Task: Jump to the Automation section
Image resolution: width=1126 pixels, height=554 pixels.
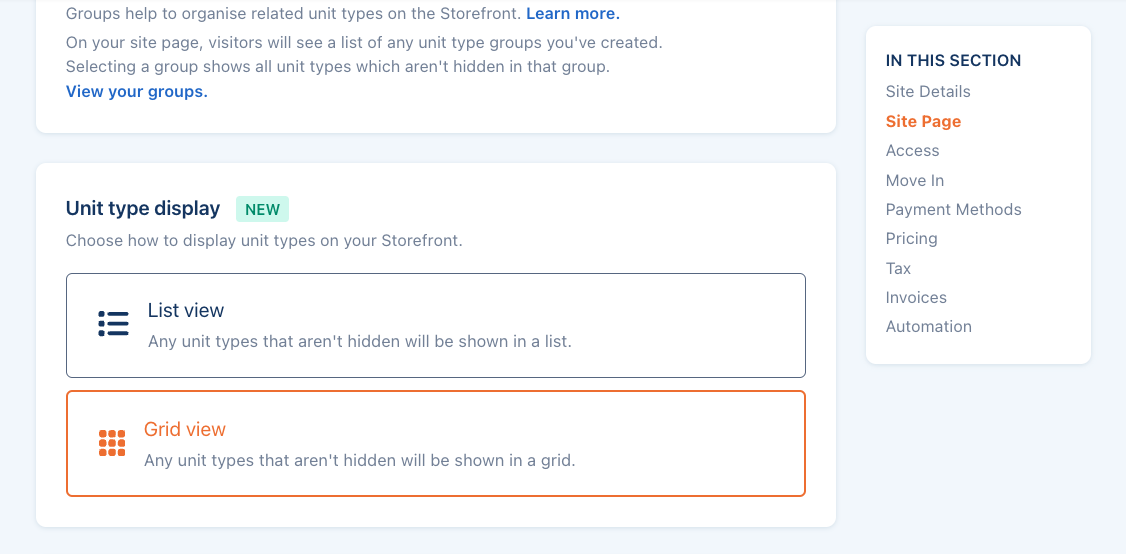Action: [x=928, y=326]
